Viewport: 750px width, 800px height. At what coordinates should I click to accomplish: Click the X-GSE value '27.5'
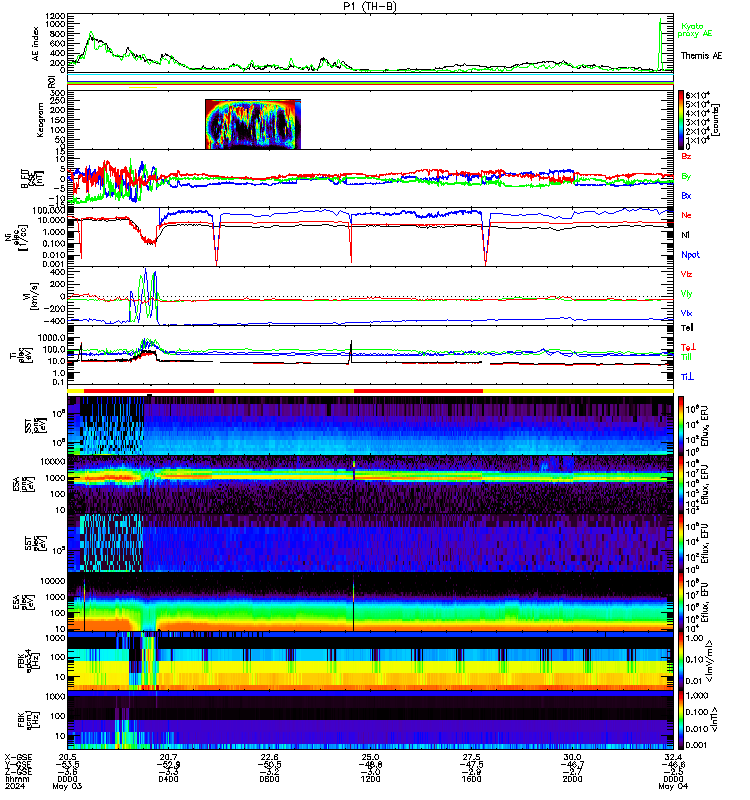click(471, 757)
